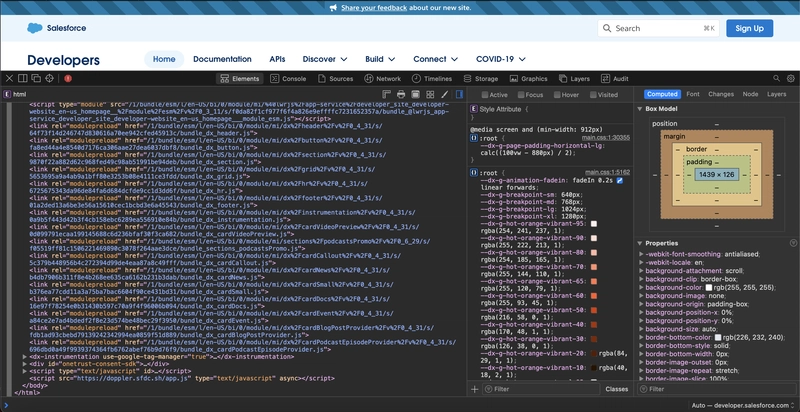Open the Storage tab in the inspector
This screenshot has height=412, width=800.
[480, 78]
